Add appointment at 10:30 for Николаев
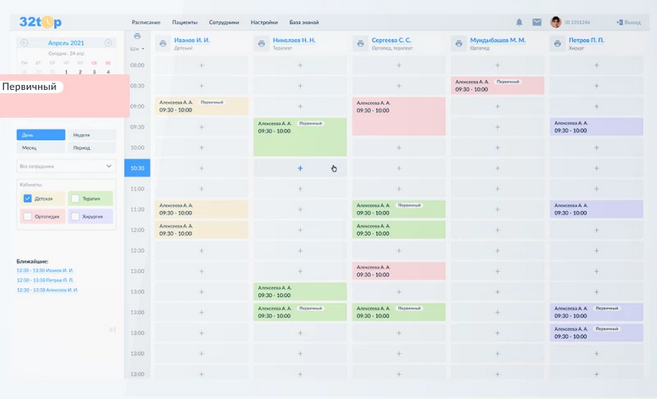657x399 pixels. pyautogui.click(x=300, y=168)
